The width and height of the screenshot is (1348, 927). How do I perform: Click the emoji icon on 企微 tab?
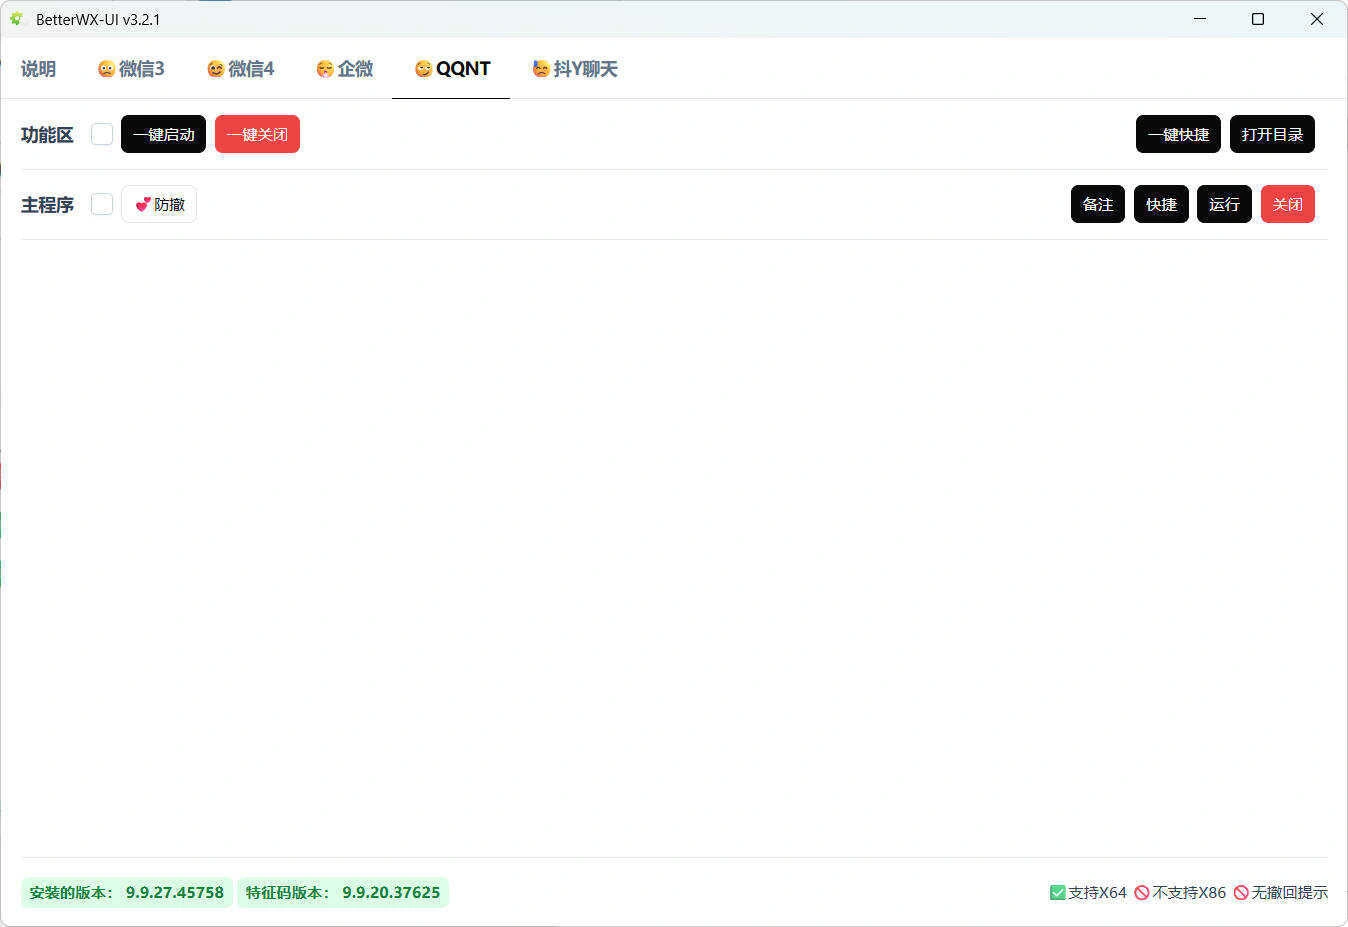coord(323,68)
